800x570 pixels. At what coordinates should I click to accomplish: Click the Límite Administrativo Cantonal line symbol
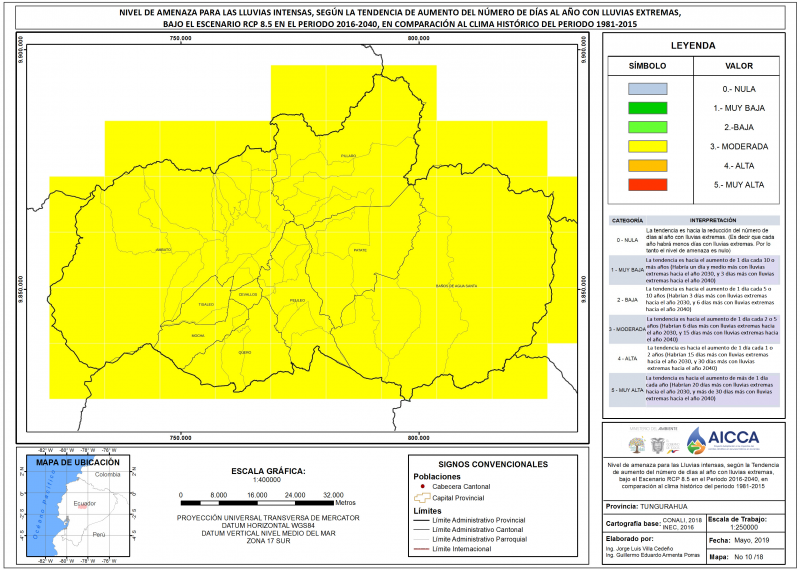click(421, 530)
